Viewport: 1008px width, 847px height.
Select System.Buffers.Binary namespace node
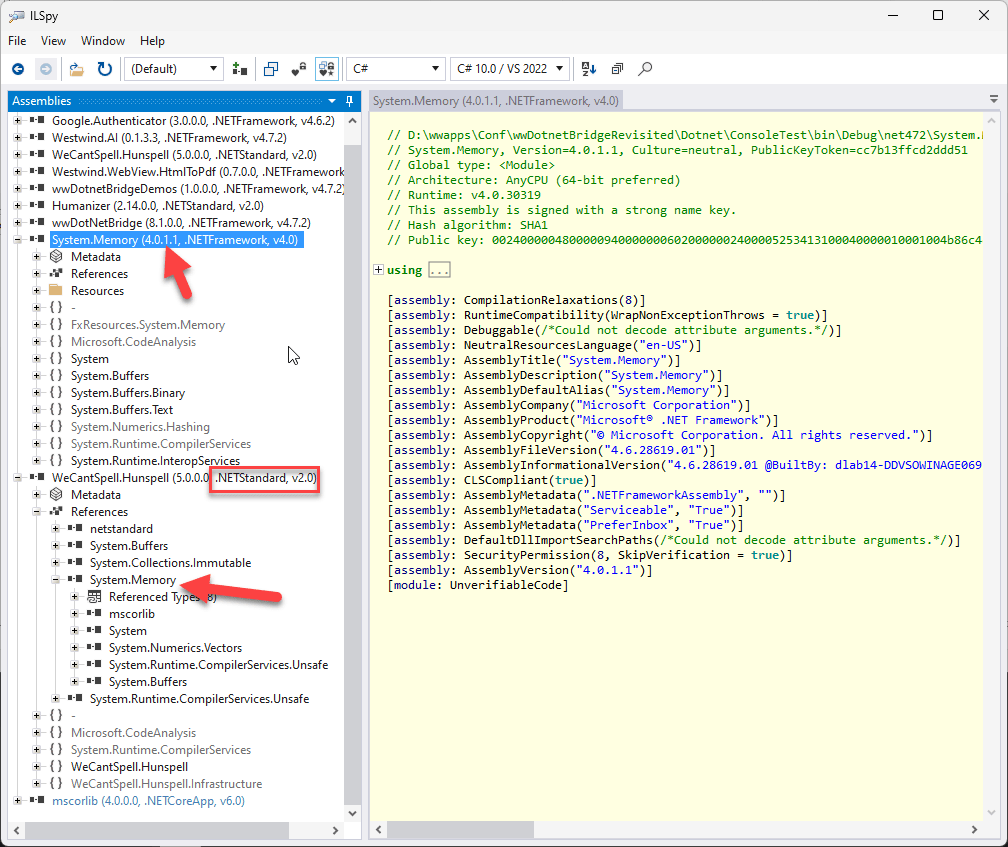pos(127,393)
